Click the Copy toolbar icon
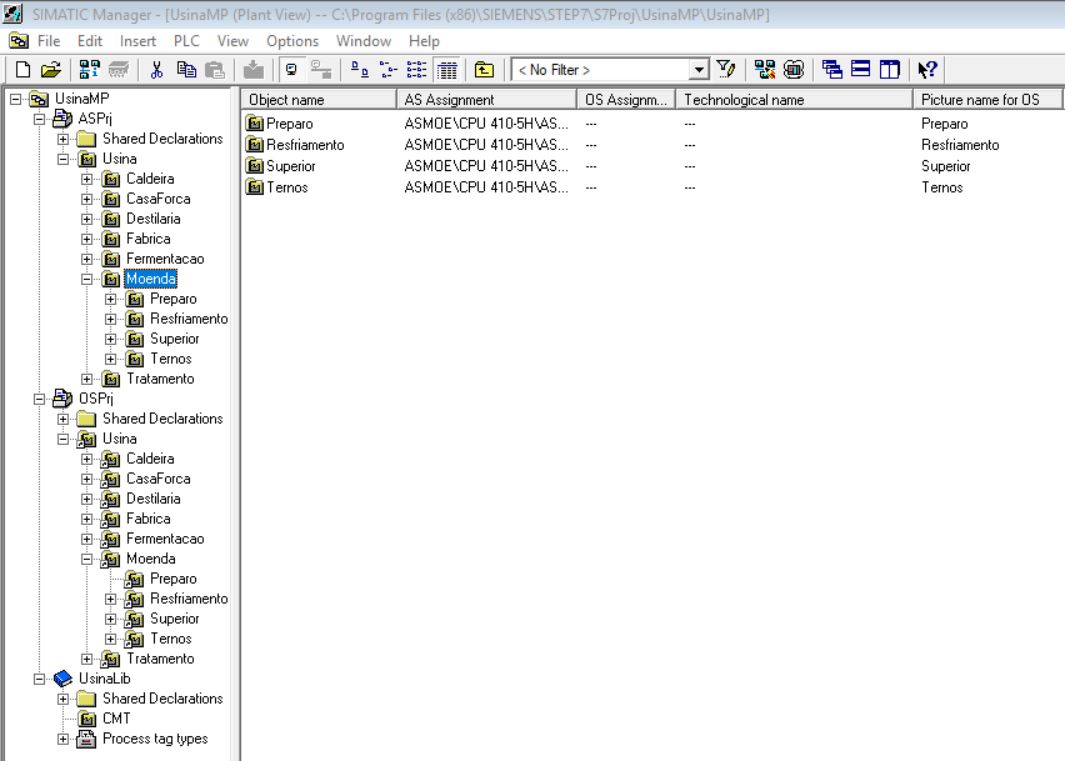Image resolution: width=1065 pixels, height=761 pixels. tap(186, 69)
